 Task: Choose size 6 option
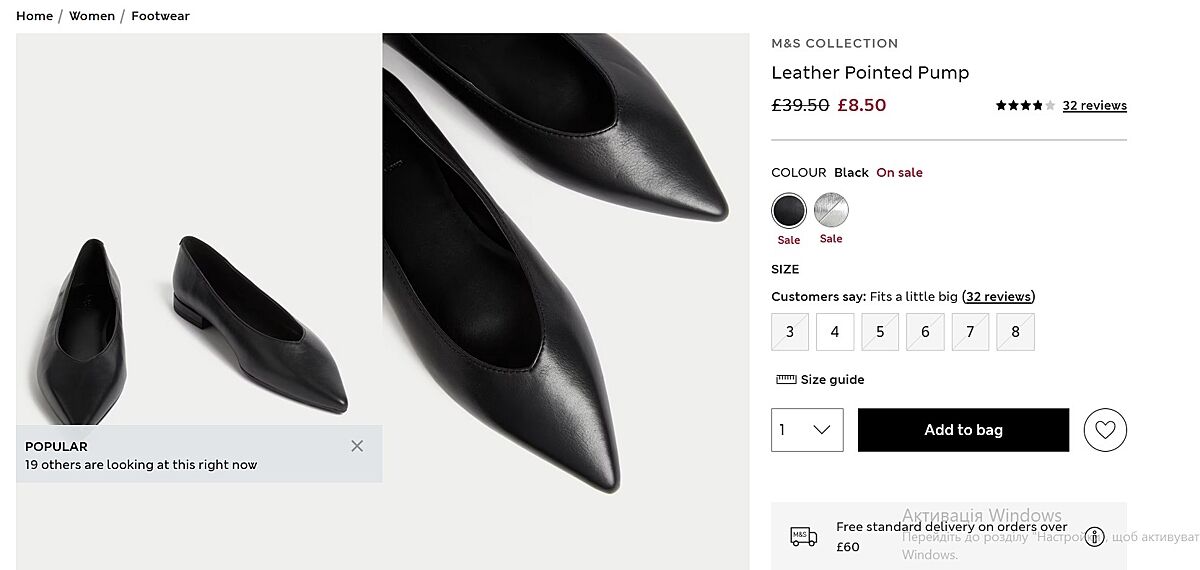(x=925, y=332)
